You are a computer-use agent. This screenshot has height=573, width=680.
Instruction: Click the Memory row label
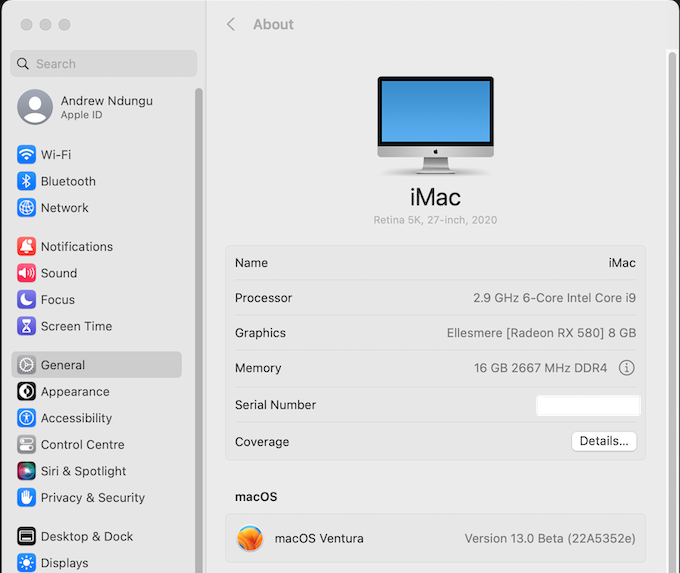tap(258, 368)
